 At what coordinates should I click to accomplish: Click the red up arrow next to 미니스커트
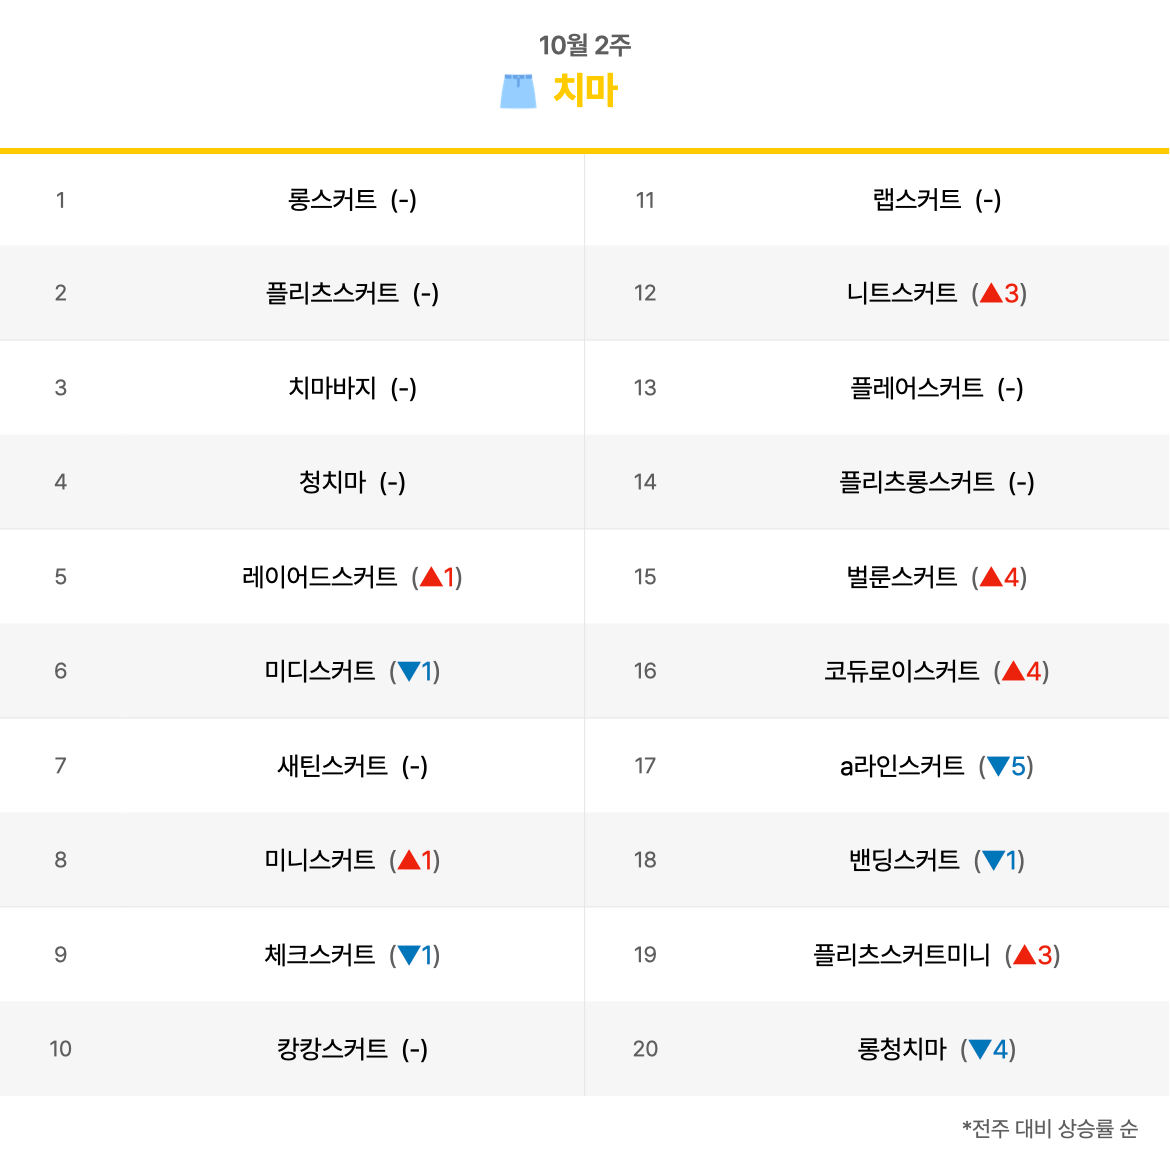[408, 860]
